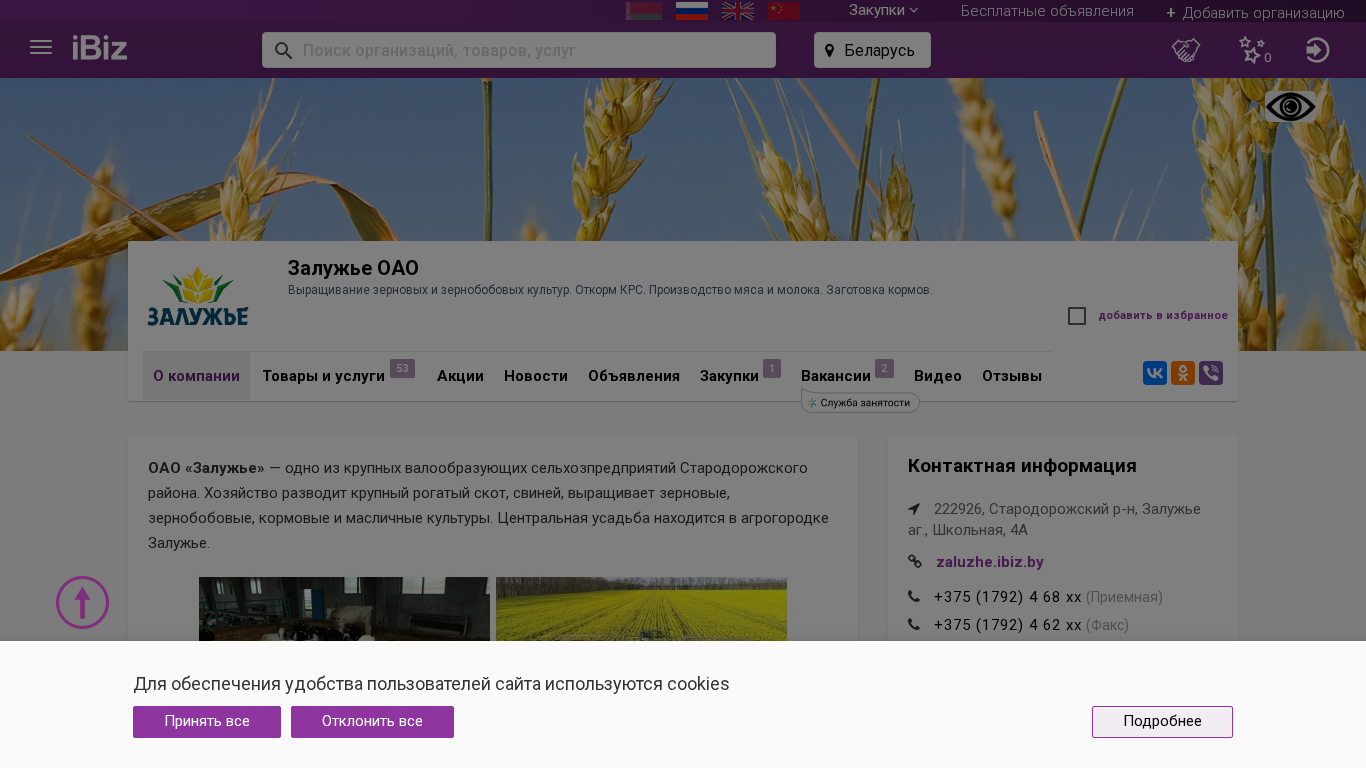Click the search magnifier icon
Image resolution: width=1366 pixels, height=768 pixels.
tap(283, 50)
